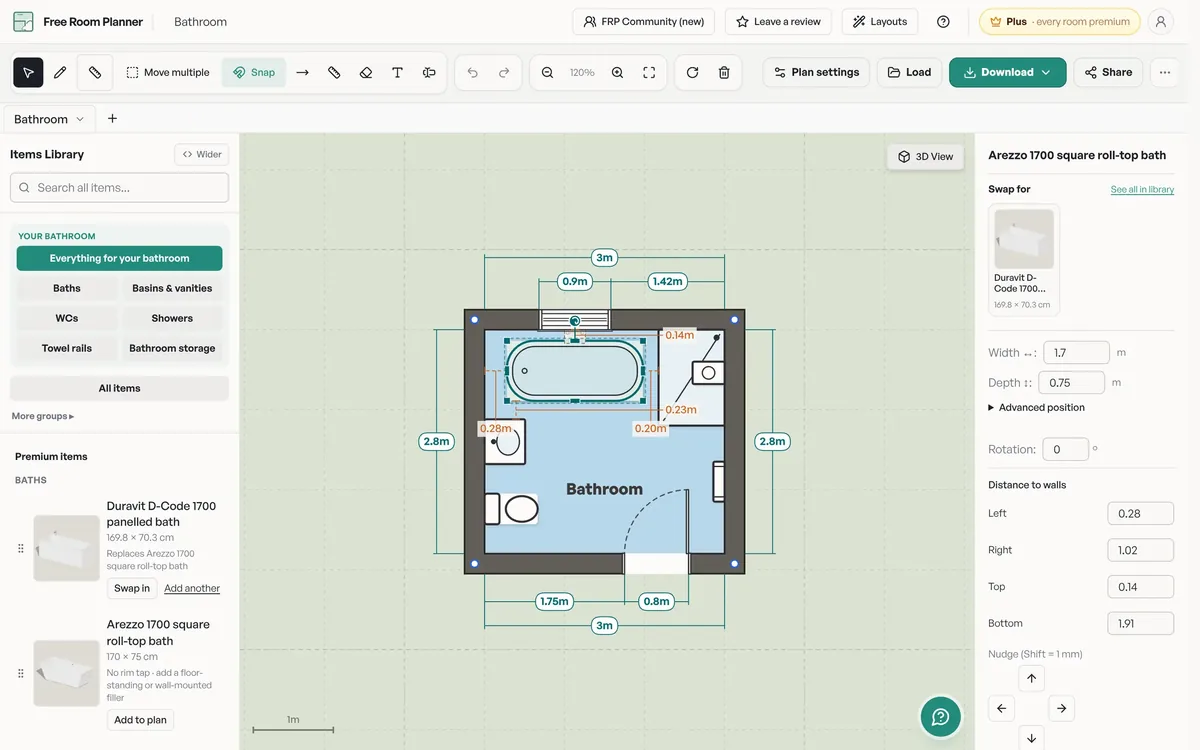Screen dimensions: 1200x750
Task: Open the Bathroom tab dropdown
Action: coord(80,119)
